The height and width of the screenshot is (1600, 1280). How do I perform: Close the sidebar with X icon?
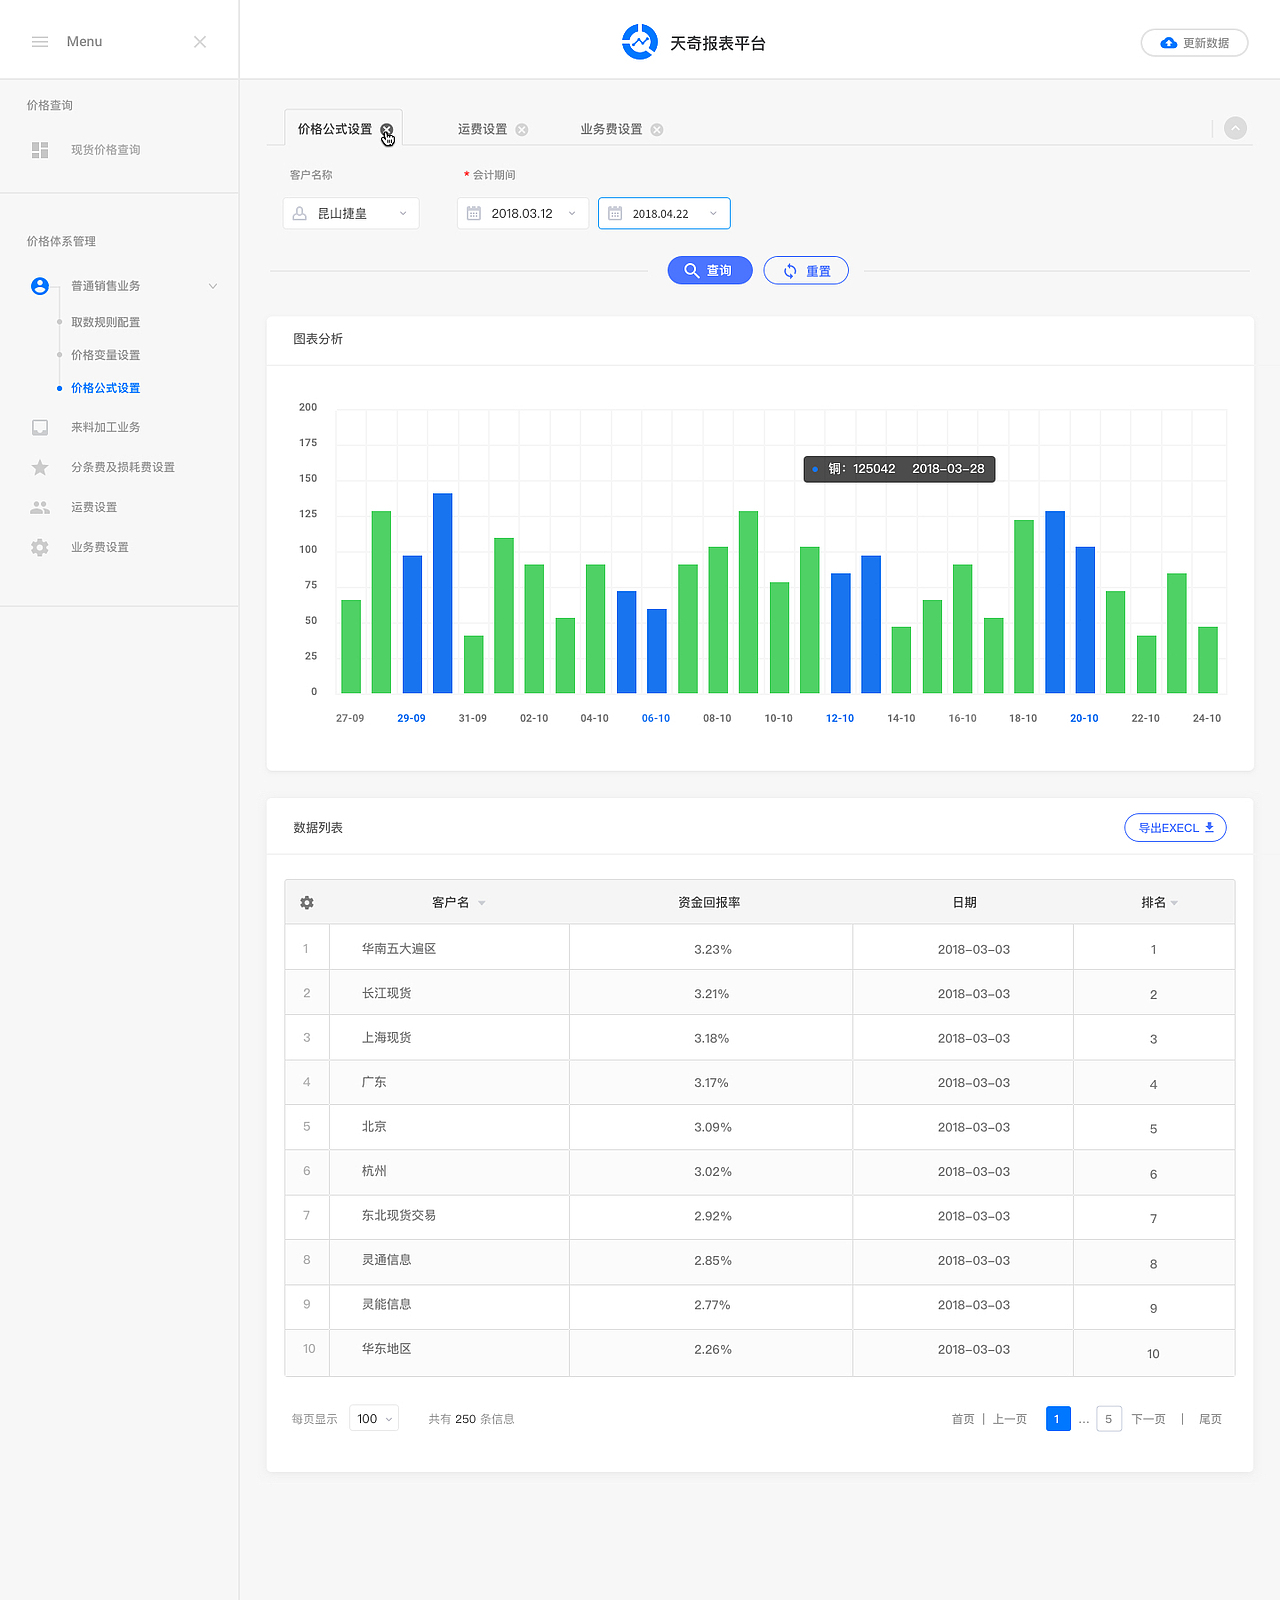200,42
